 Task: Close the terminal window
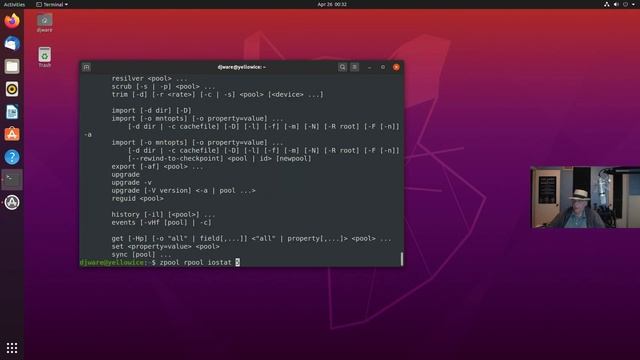(x=396, y=67)
